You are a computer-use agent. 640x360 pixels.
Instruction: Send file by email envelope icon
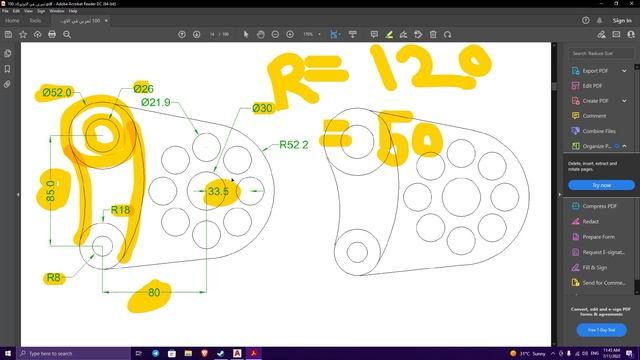(x=616, y=35)
